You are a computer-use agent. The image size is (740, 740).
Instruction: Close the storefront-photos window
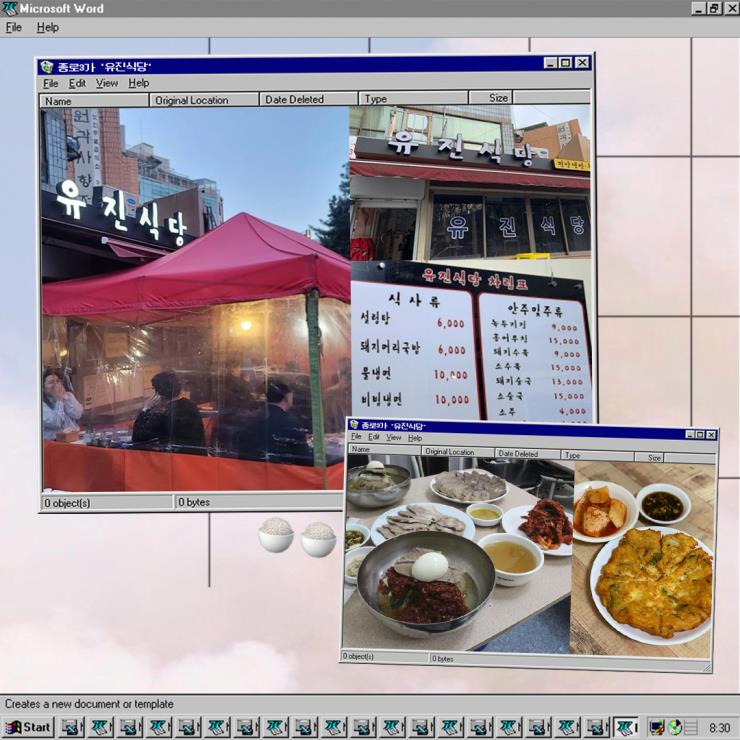click(x=582, y=62)
